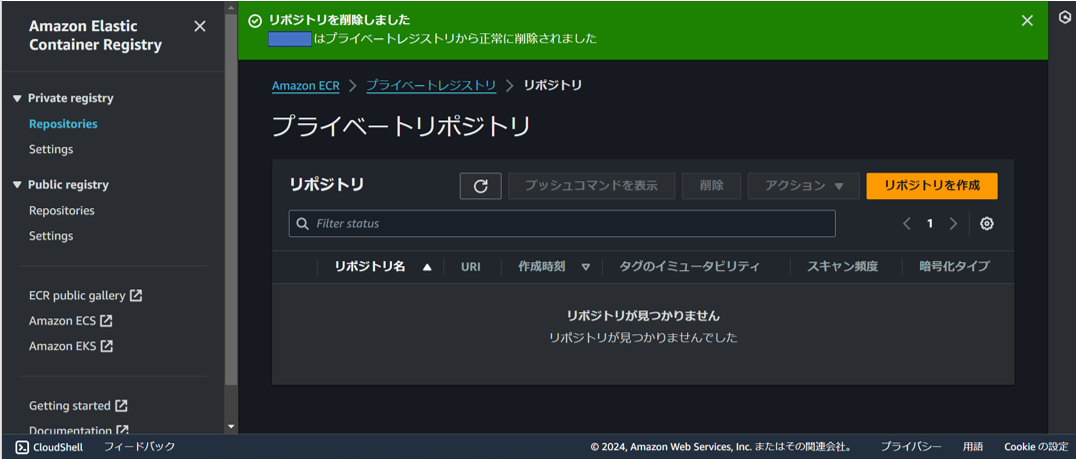
Task: Click プライベートレジストリ breadcrumb link
Action: pyautogui.click(x=431, y=86)
